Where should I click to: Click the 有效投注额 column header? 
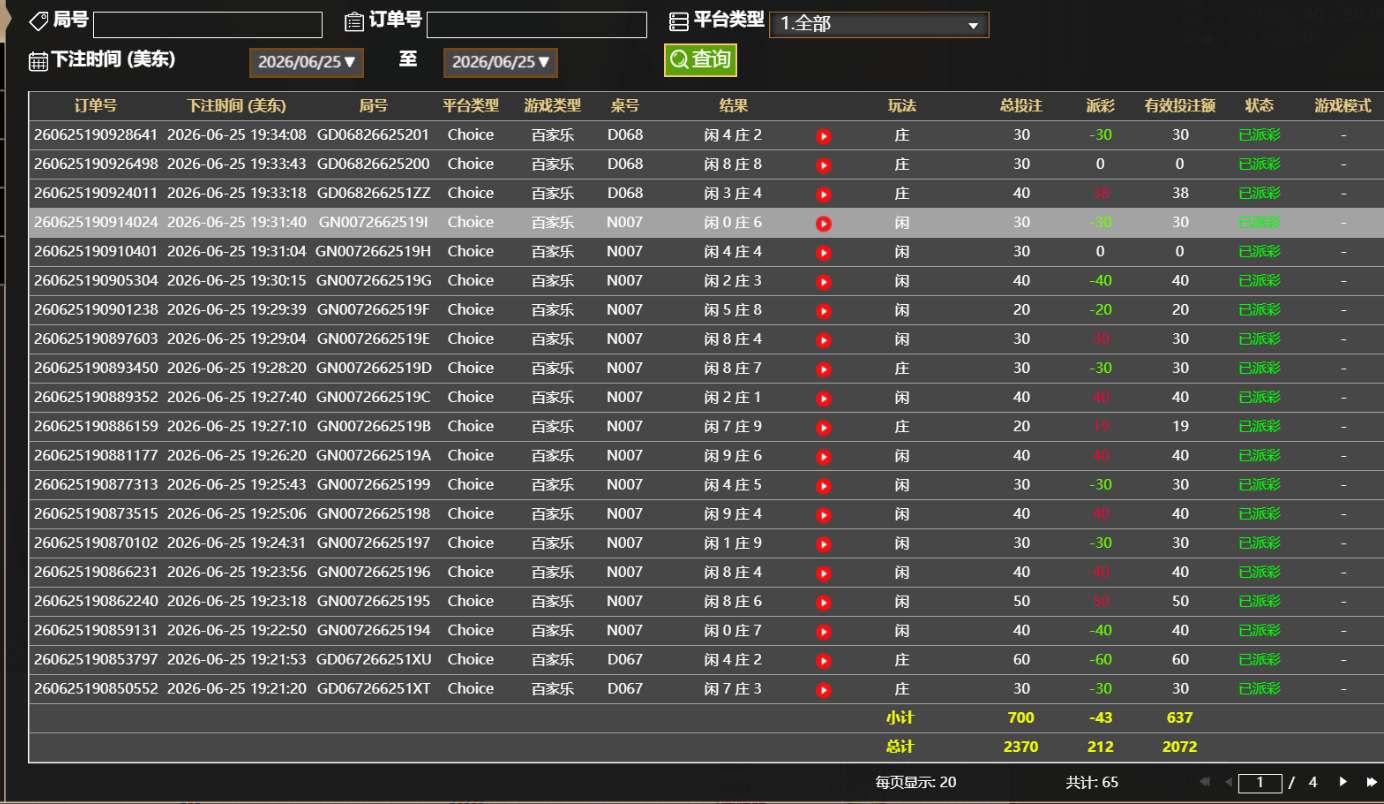(1180, 105)
